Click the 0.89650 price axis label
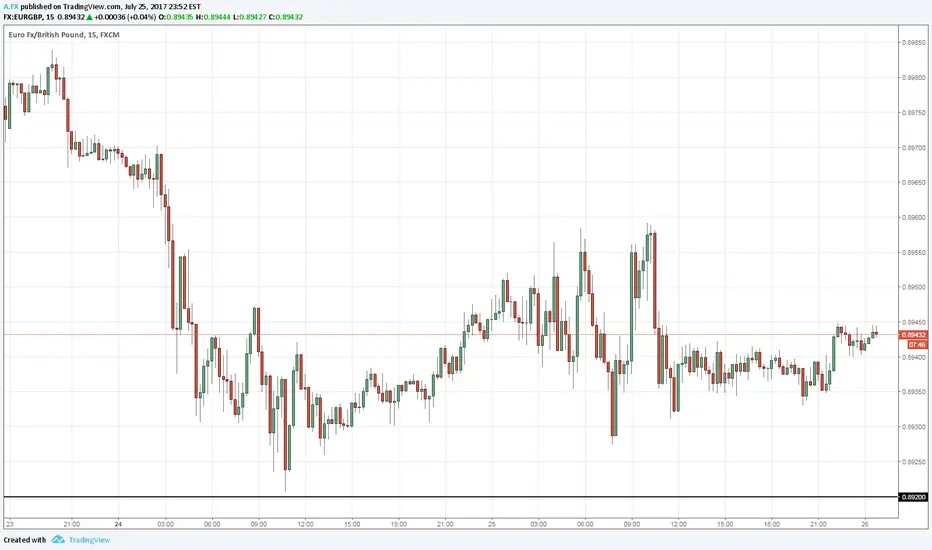932x550 pixels. coord(914,183)
